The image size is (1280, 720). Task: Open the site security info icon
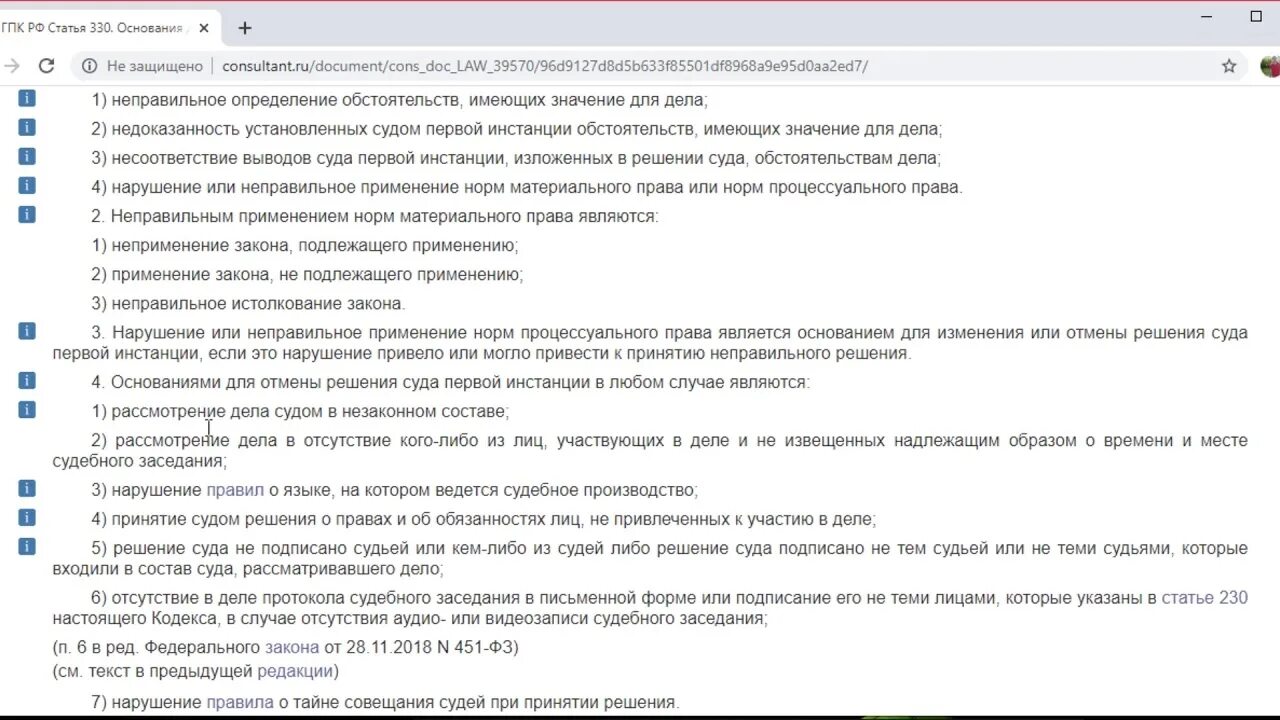tap(89, 66)
